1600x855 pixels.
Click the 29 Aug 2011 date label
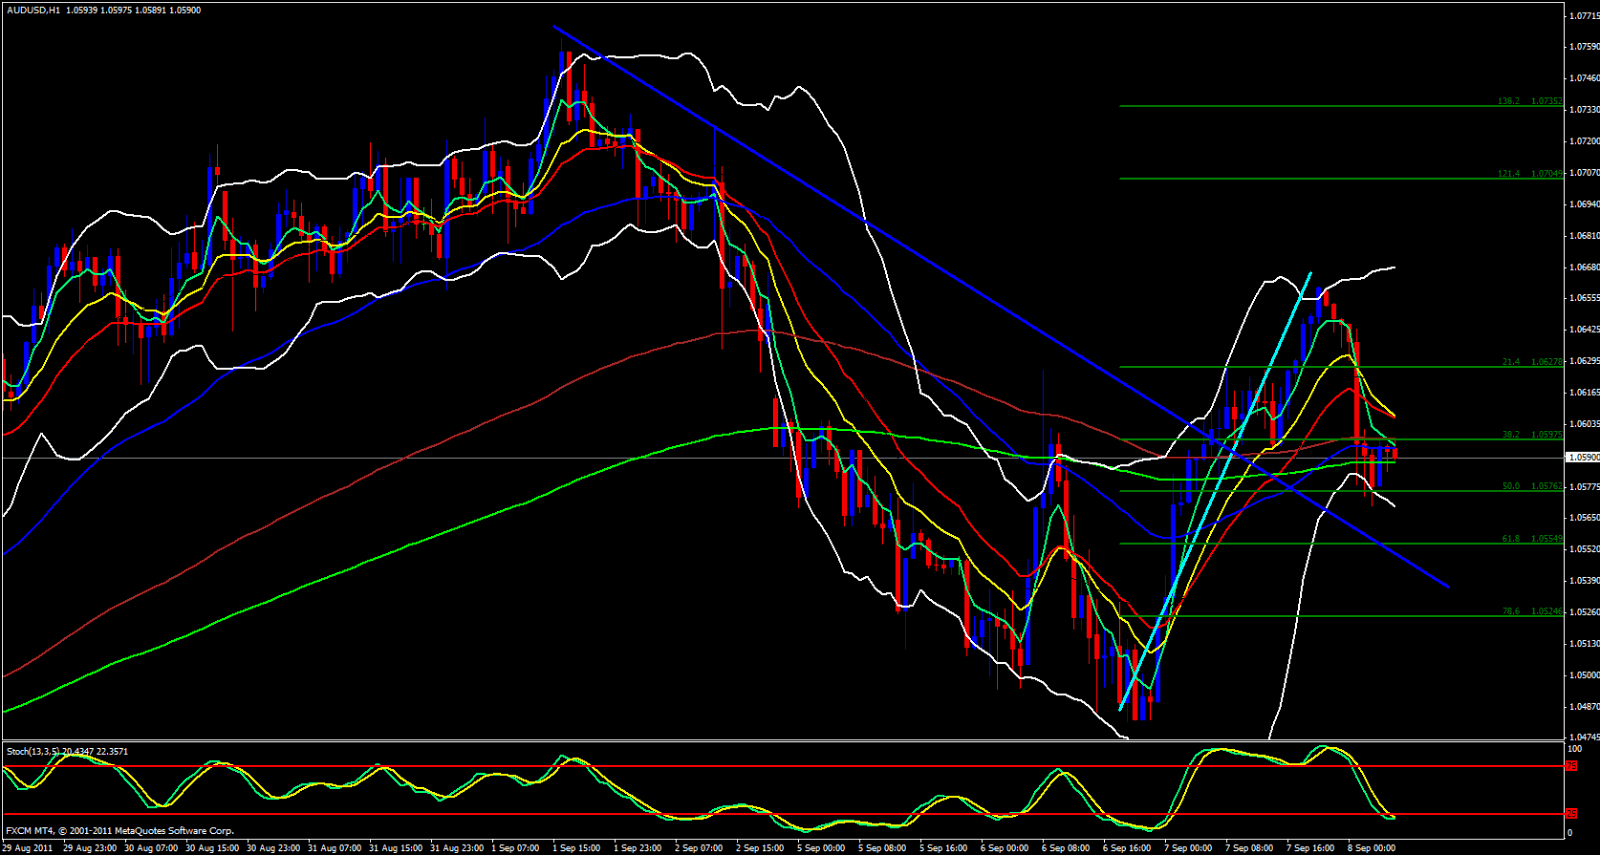tap(28, 848)
